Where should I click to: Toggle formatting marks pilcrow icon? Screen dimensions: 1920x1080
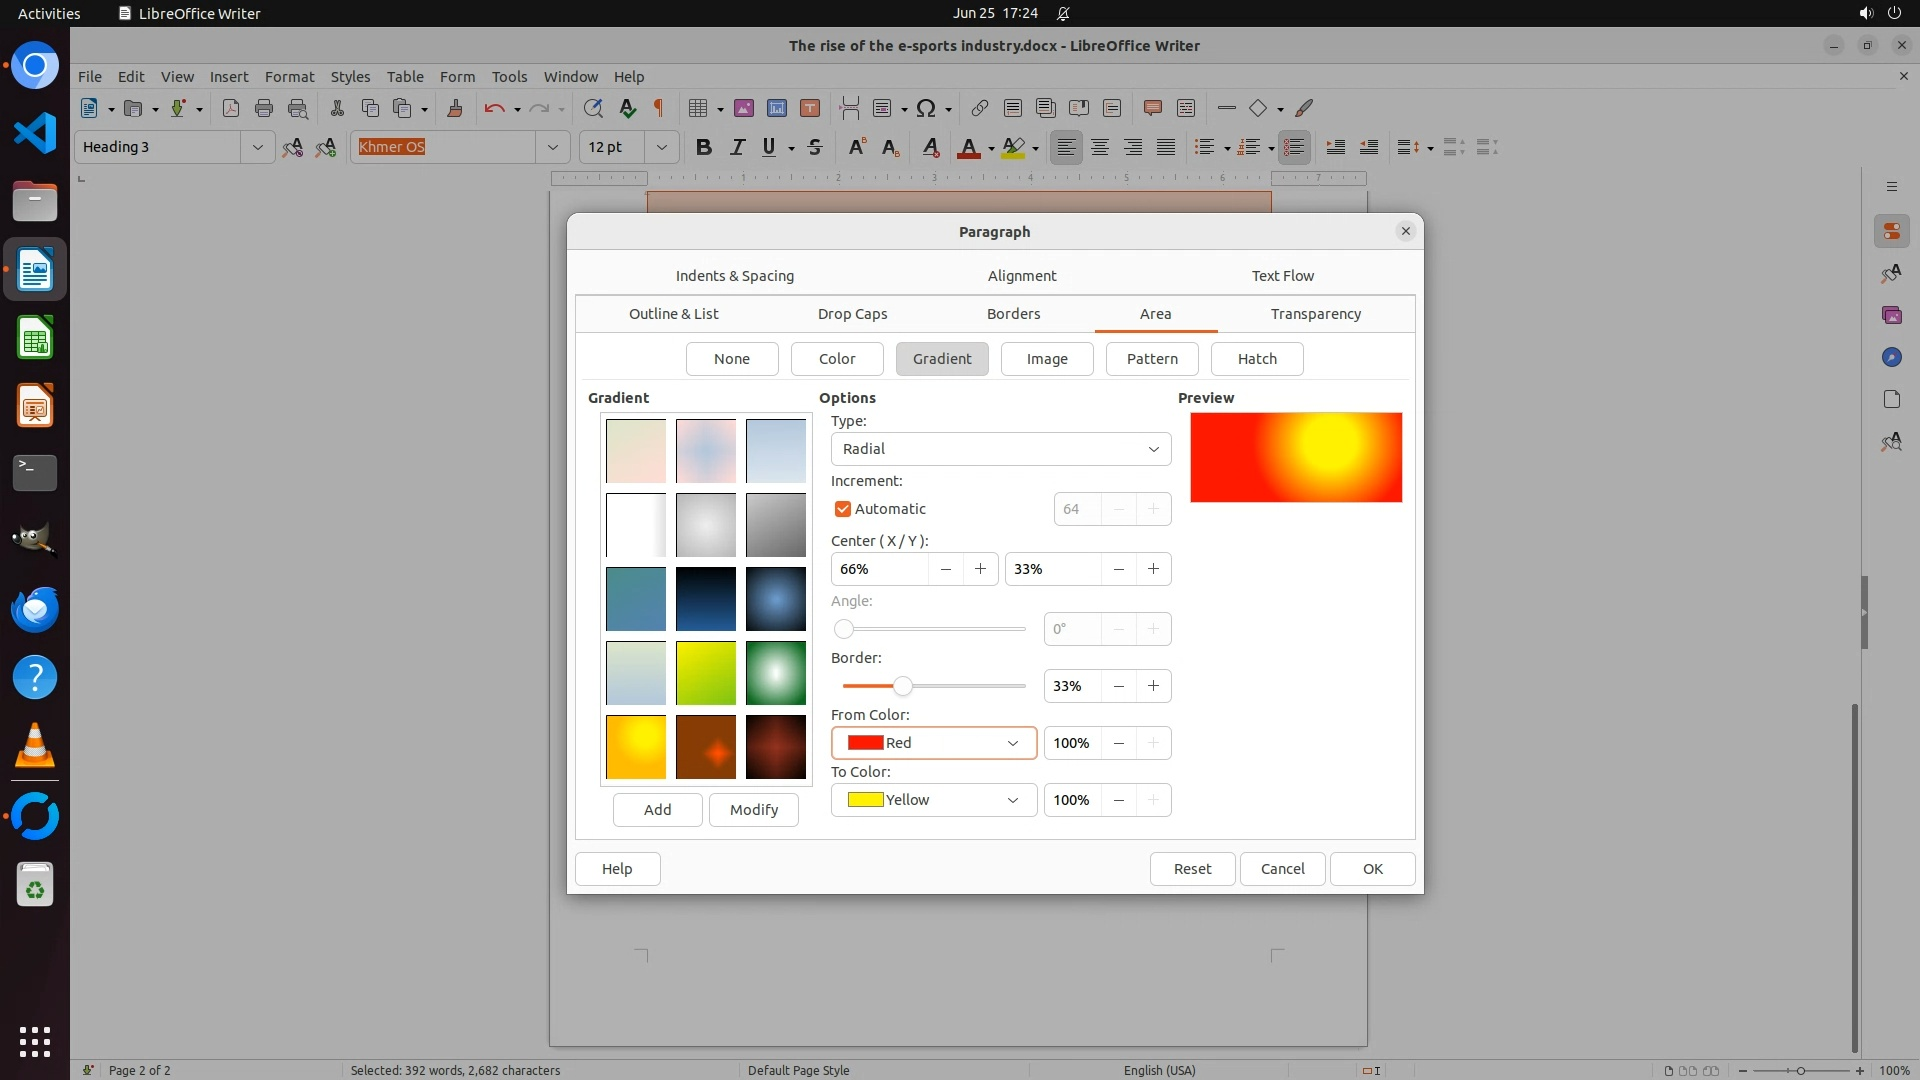pos(659,108)
